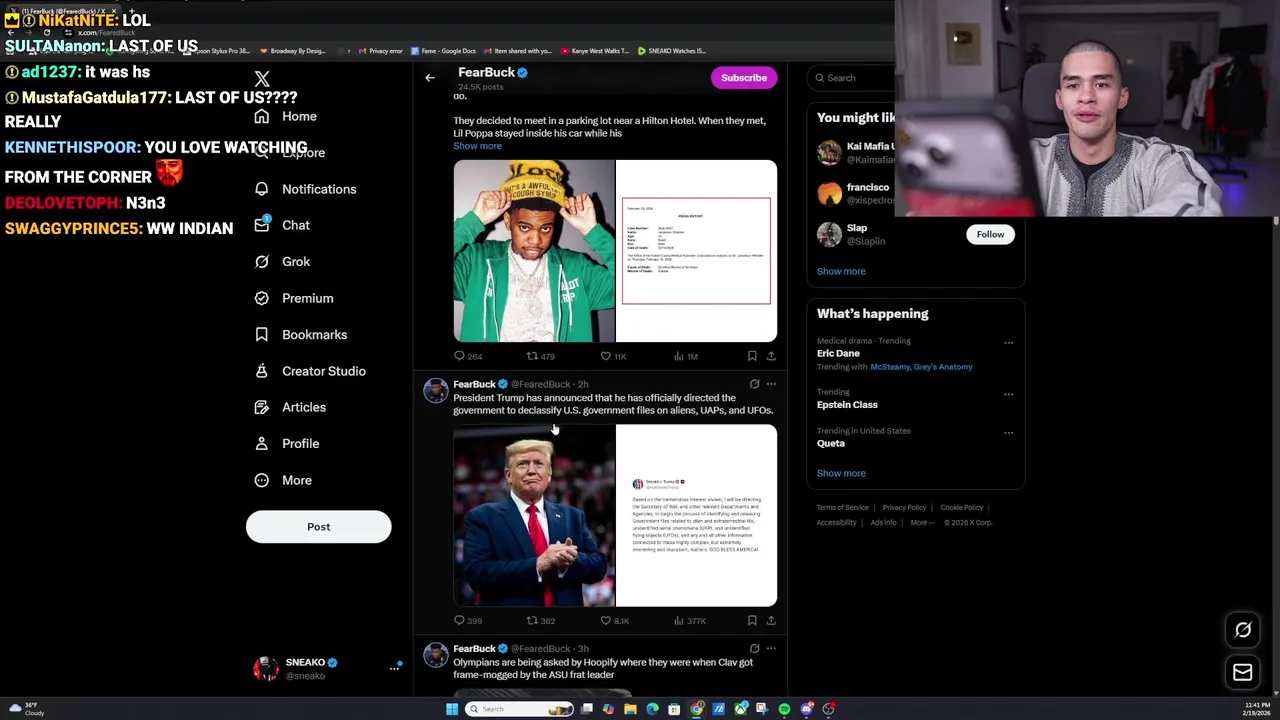Click the Post button

point(318,527)
